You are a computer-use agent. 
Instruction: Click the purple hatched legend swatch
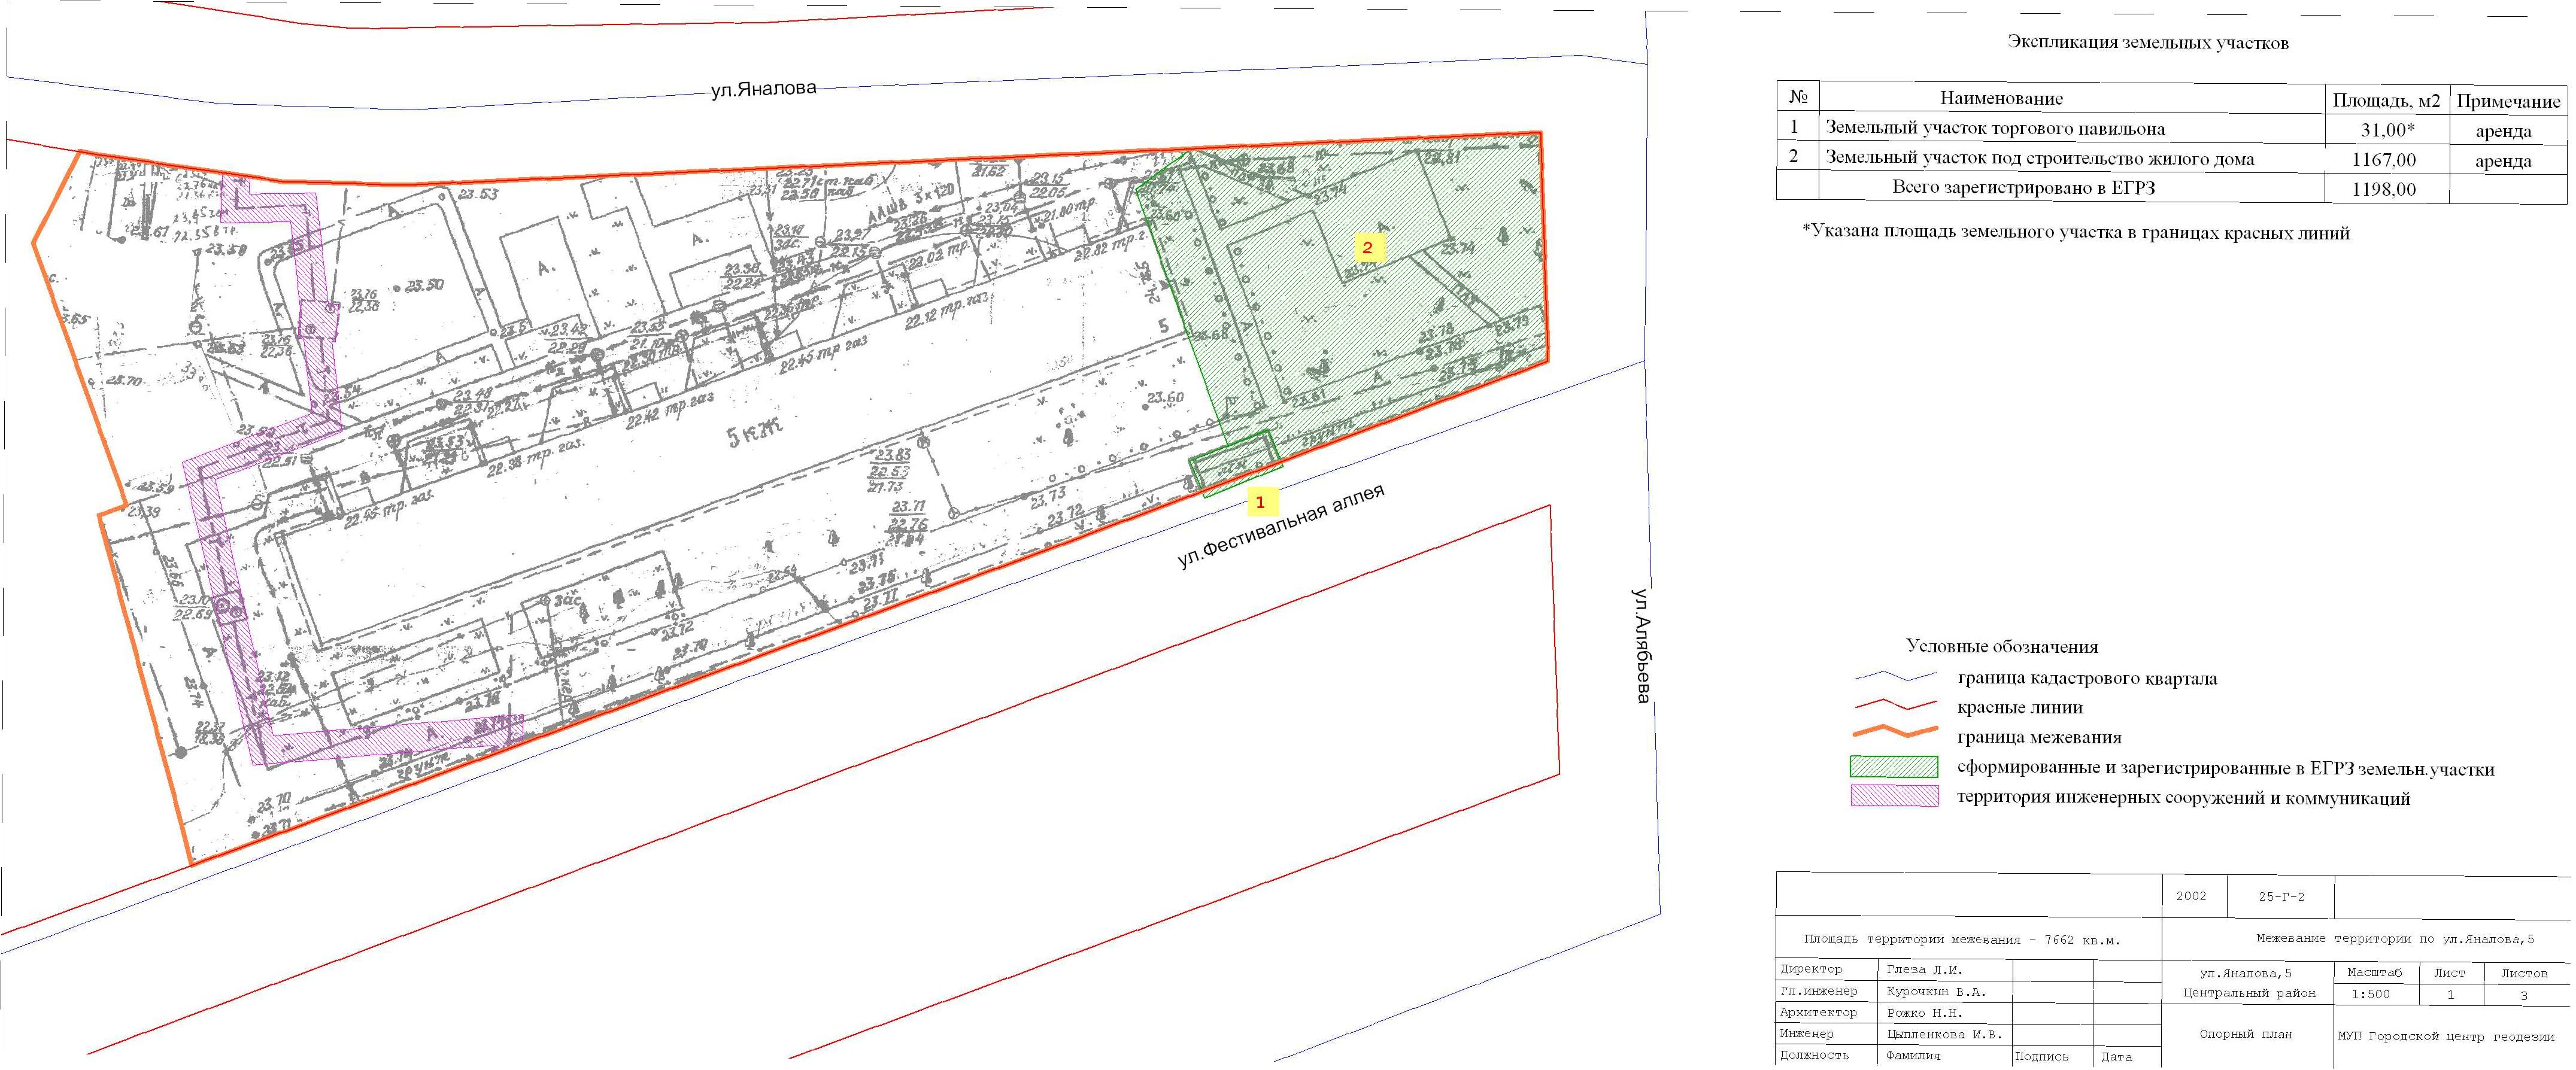[1894, 797]
